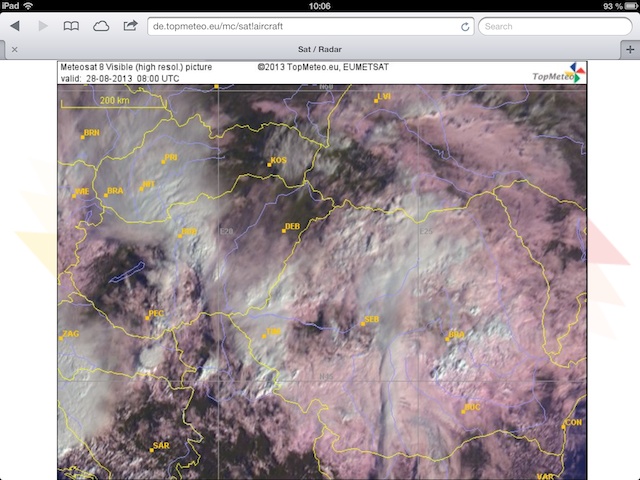Focus the Search field
640x480 pixels.
pos(555,27)
